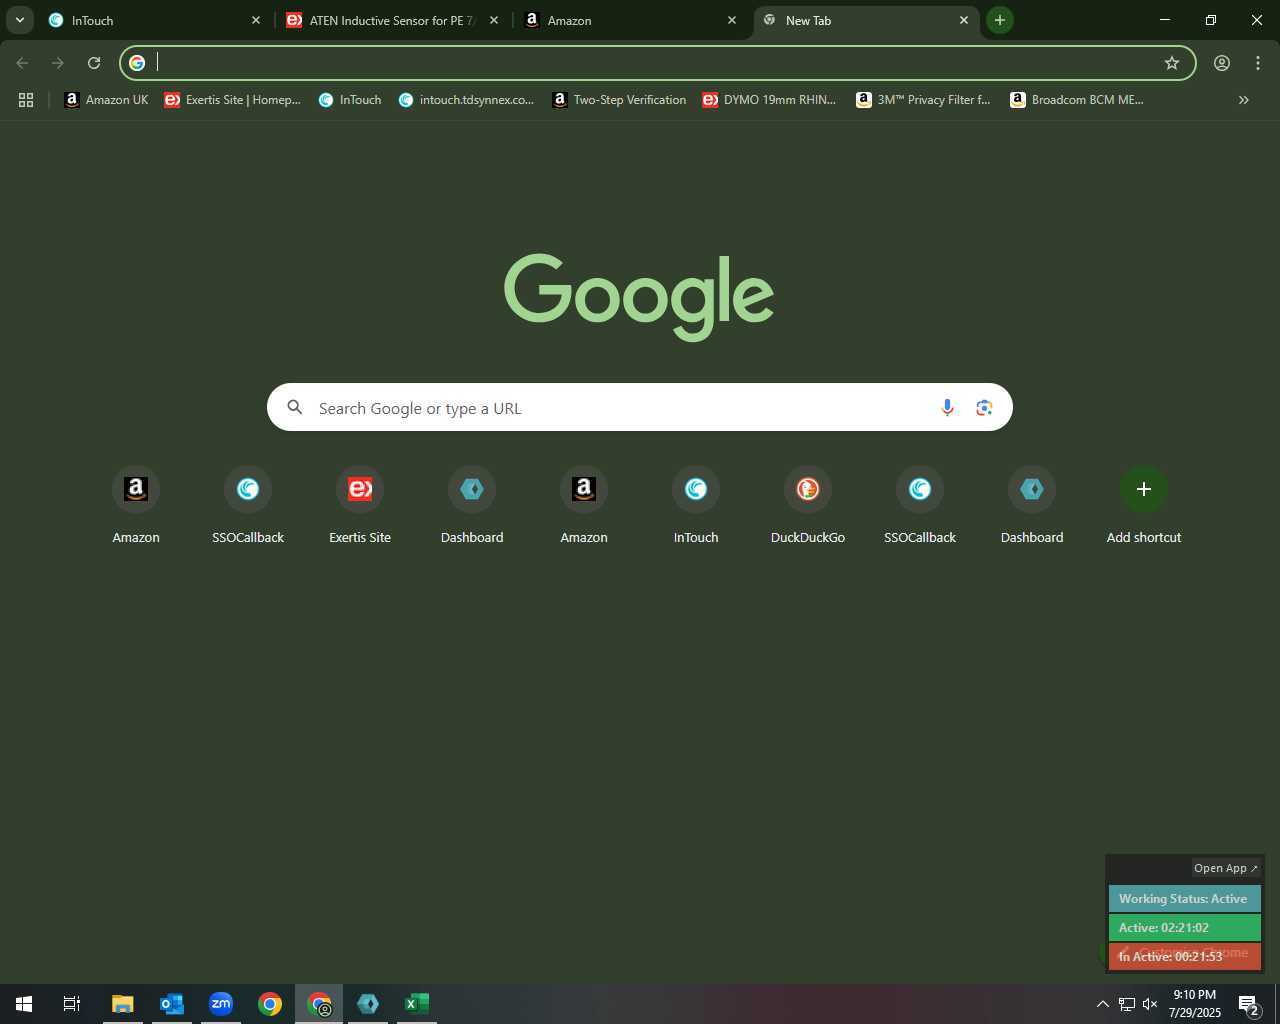1280x1024 pixels.
Task: Open the Exertis Site Homepage bookmark
Action: point(233,100)
